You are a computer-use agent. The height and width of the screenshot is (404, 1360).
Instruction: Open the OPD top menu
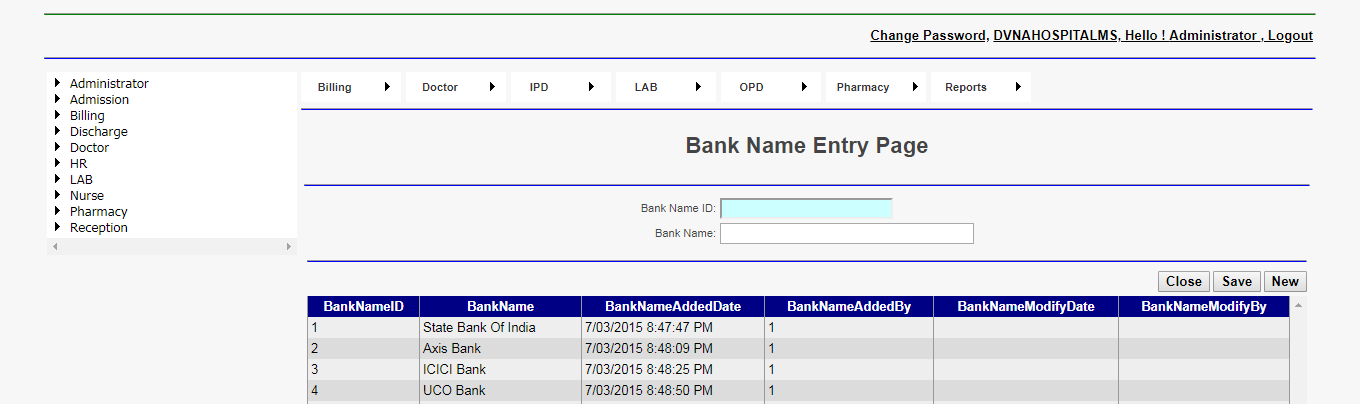[771, 87]
